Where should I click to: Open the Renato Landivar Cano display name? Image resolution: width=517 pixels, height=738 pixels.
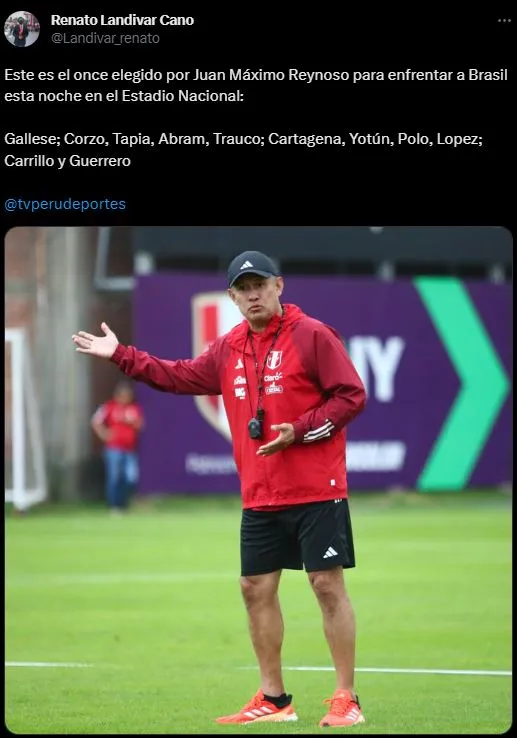coord(122,20)
